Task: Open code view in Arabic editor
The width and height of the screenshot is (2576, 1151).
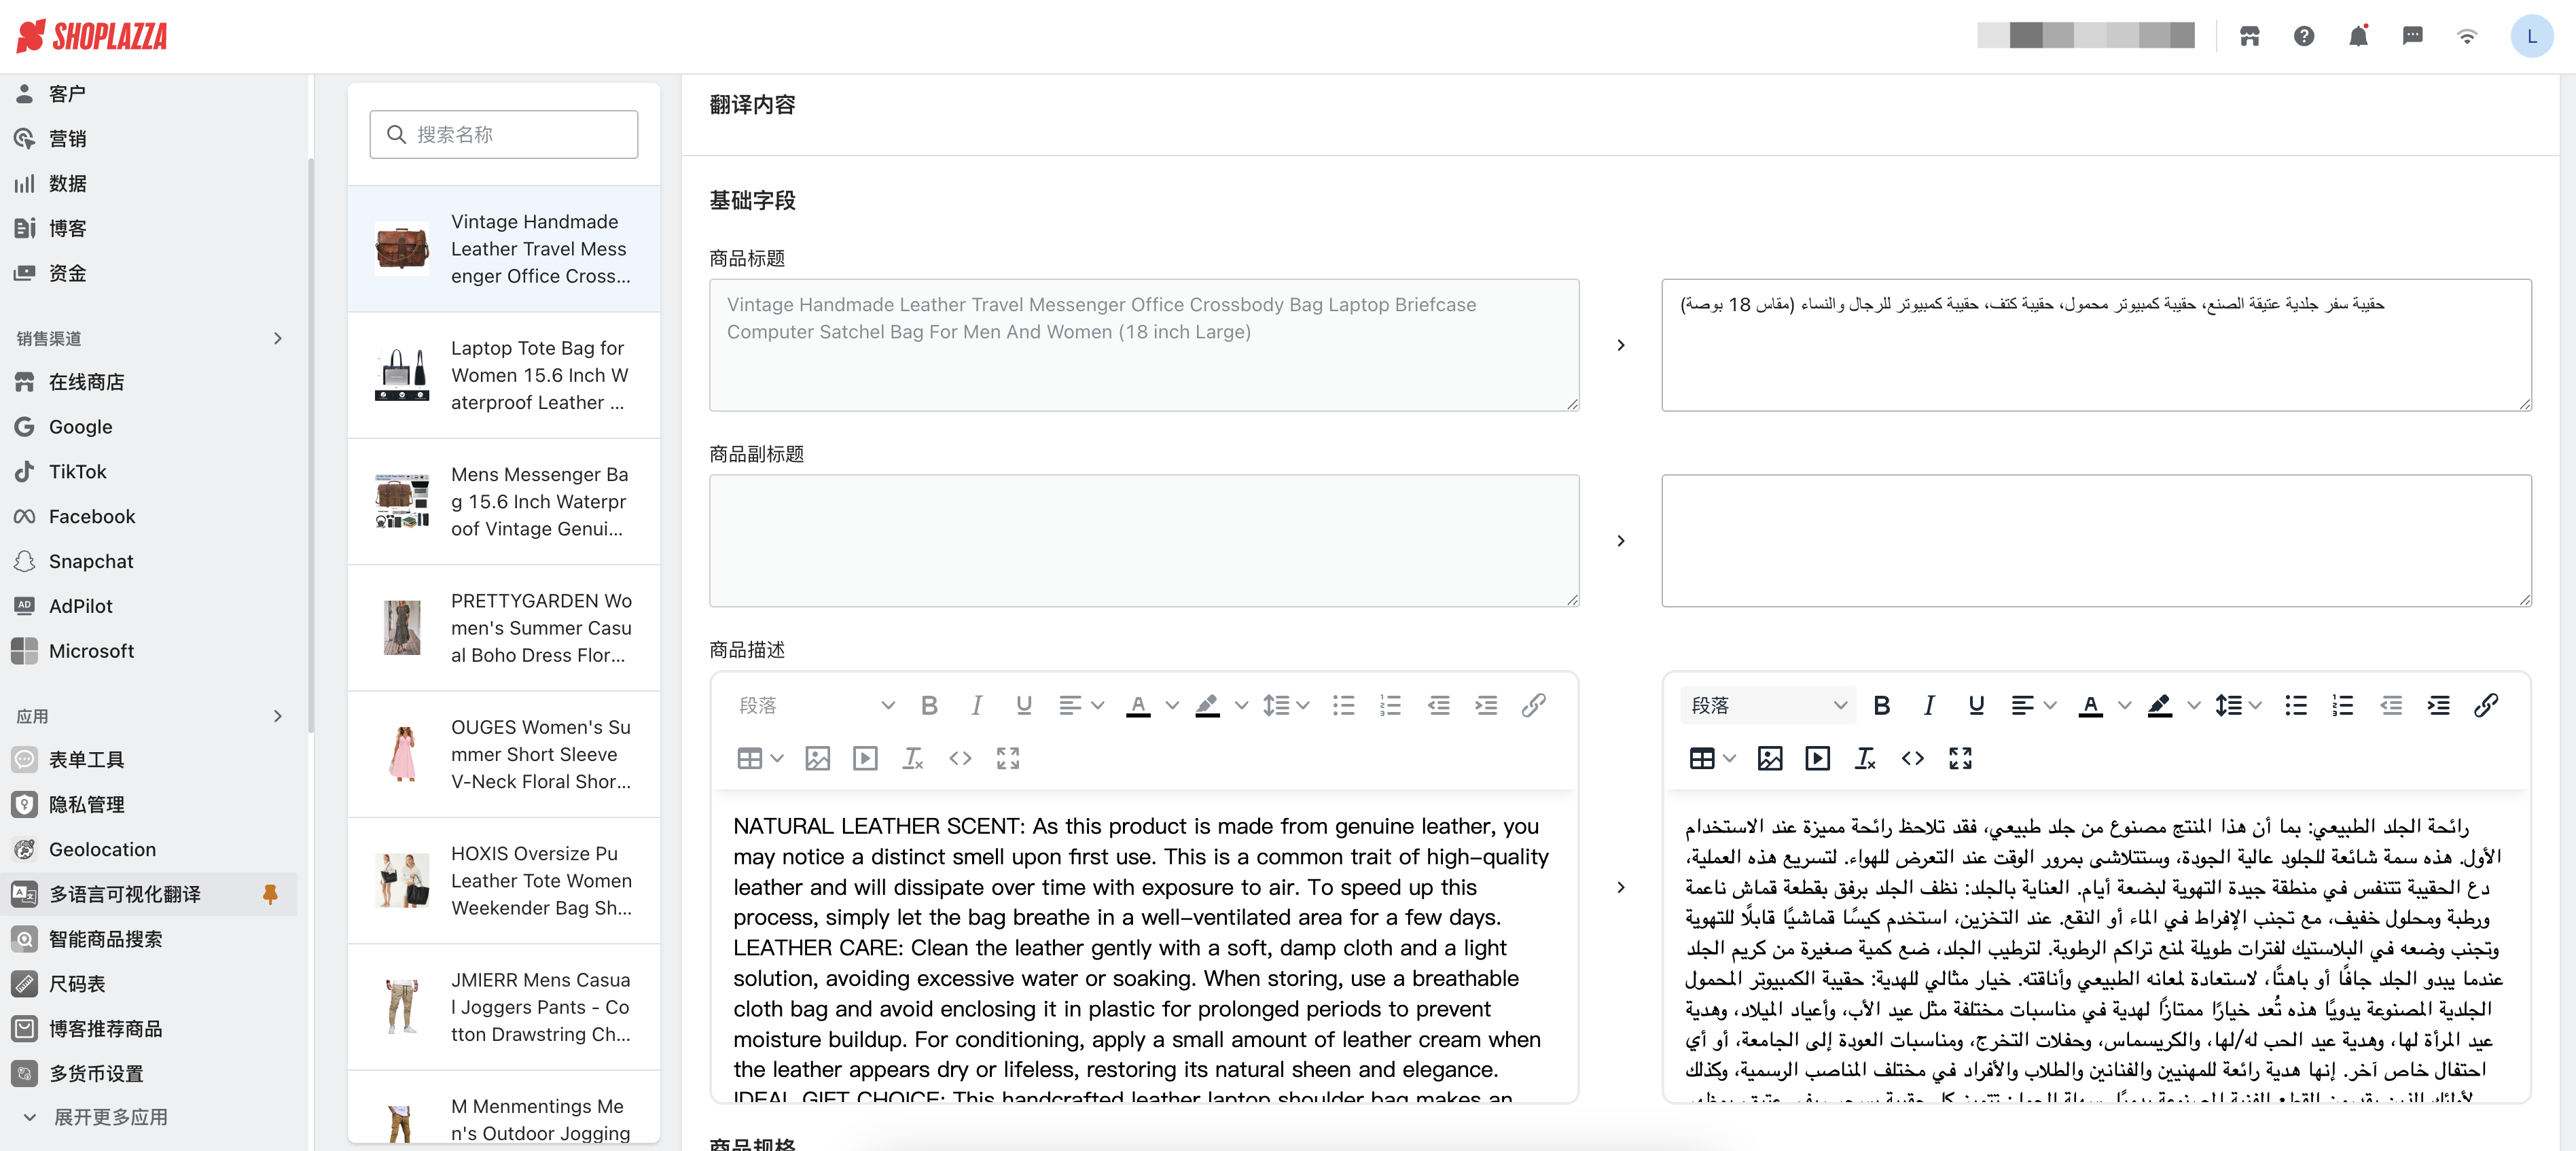Action: (1912, 758)
